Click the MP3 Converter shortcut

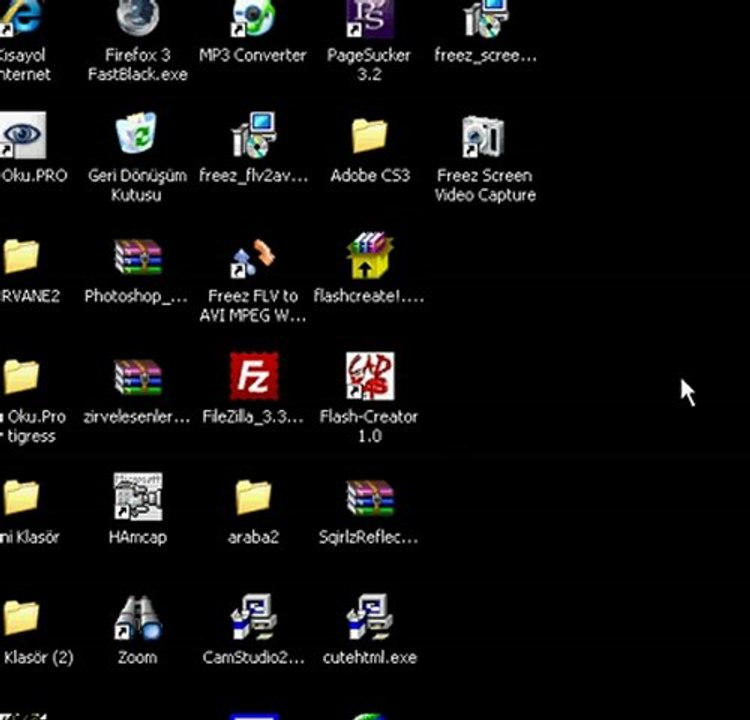(x=253, y=18)
